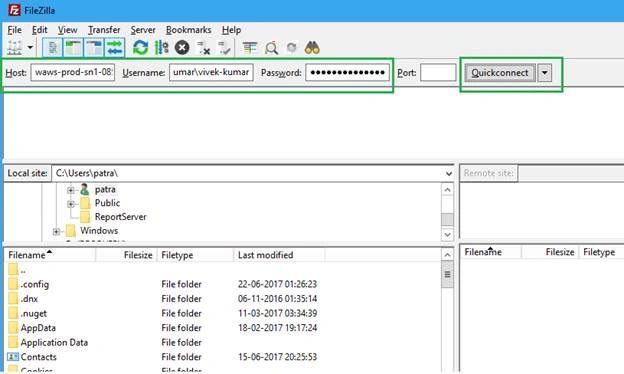Select the Application Data folder row
This screenshot has height=374, width=624.
pyautogui.click(x=223, y=342)
